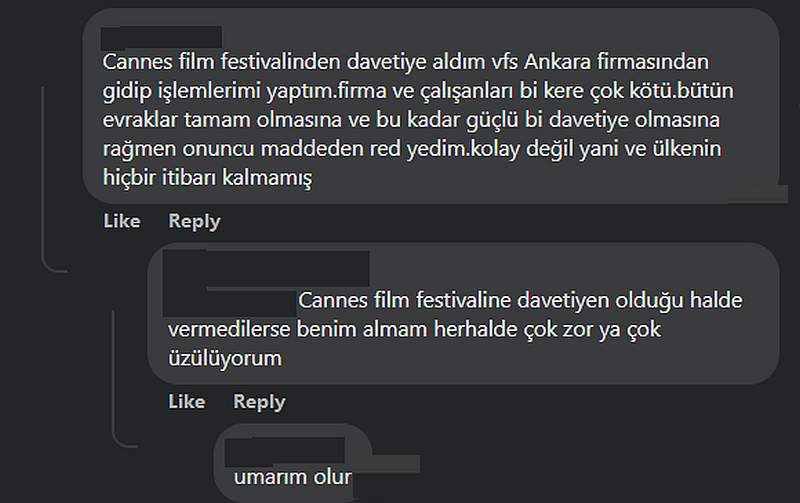The image size is (800, 503).
Task: Click the 'hiçbir itibarı kalmamış' text line
Action: click(x=207, y=178)
